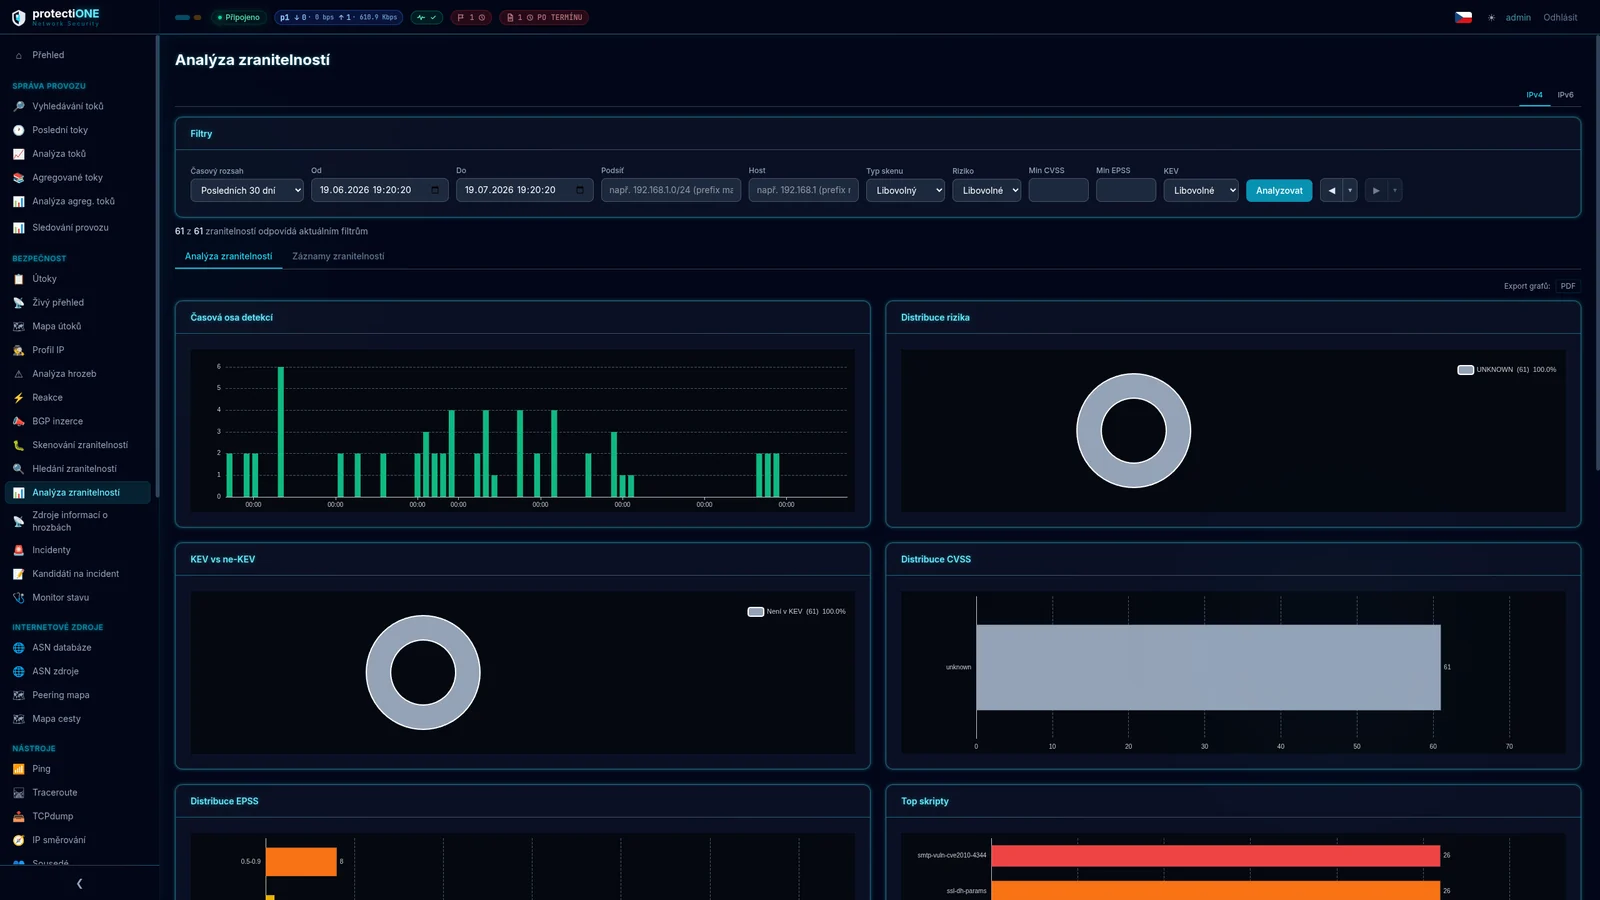Screen dimensions: 1600x900
Task: Switch to the IPv4 tab
Action: pyautogui.click(x=1534, y=95)
